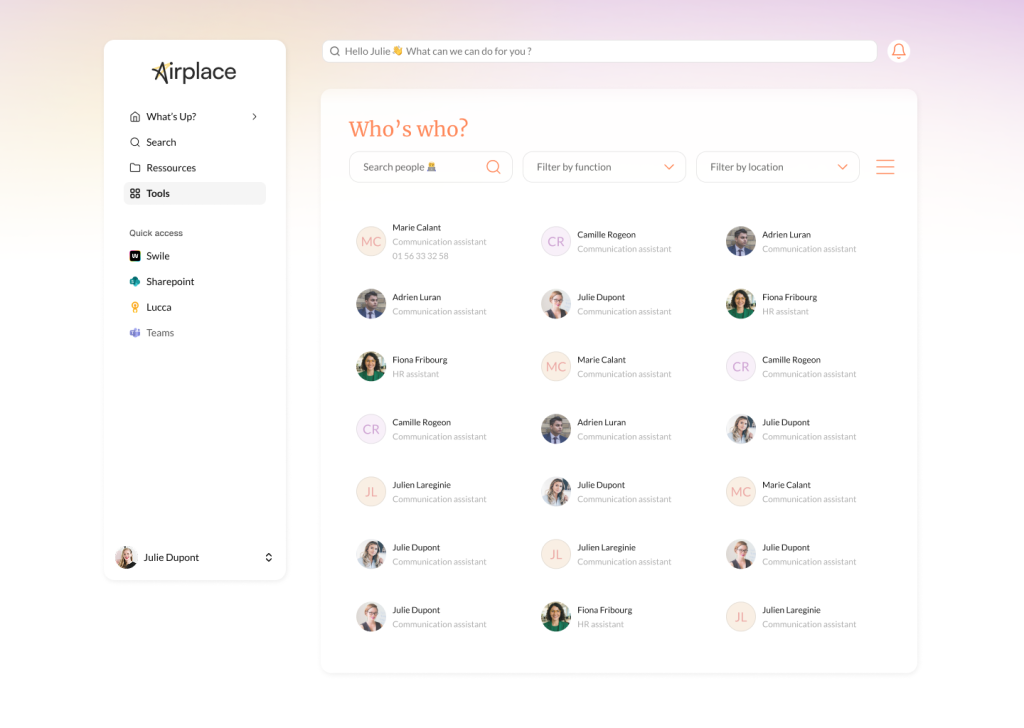Open Lucca from the sidebar

tap(158, 307)
